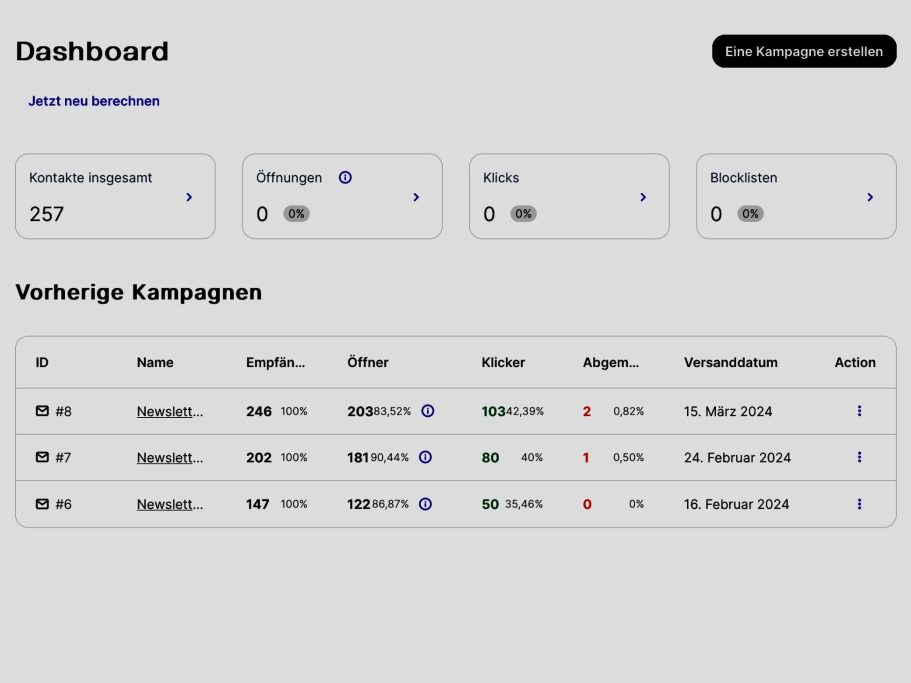911x683 pixels.
Task: Click the Jetzt neu berechnen link
Action: tap(94, 101)
